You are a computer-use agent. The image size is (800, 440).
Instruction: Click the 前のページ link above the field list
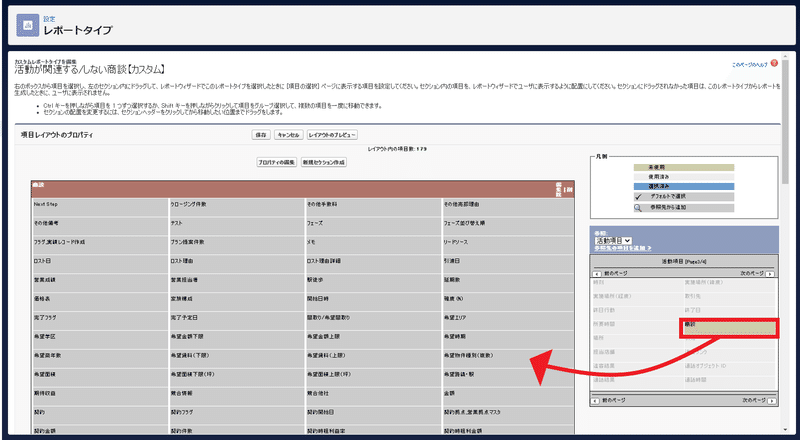616,274
